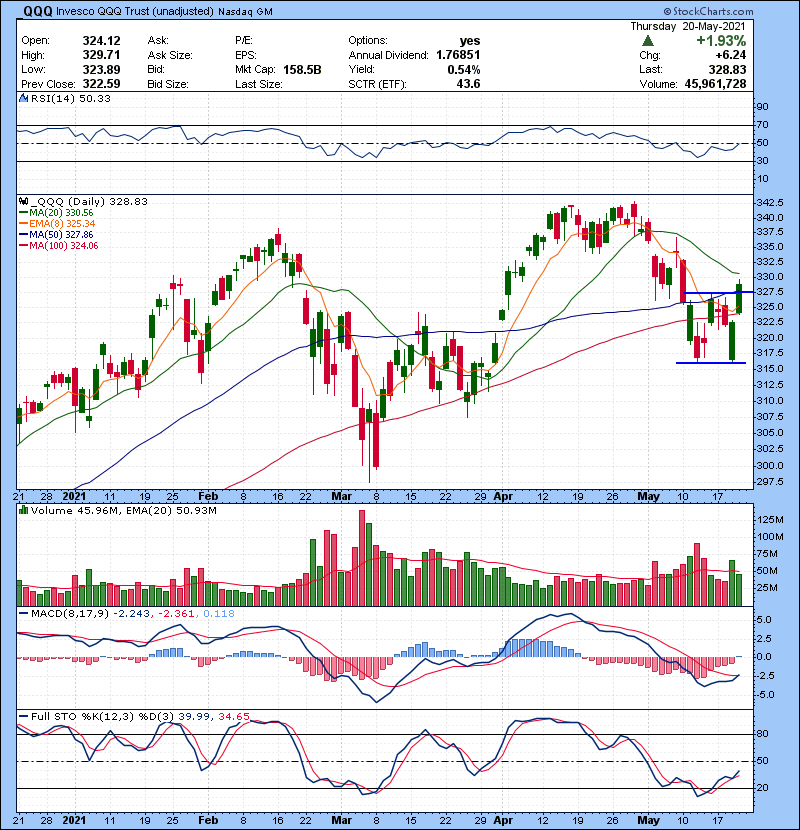Click the green up-triangle next to +1.93%

648,41
